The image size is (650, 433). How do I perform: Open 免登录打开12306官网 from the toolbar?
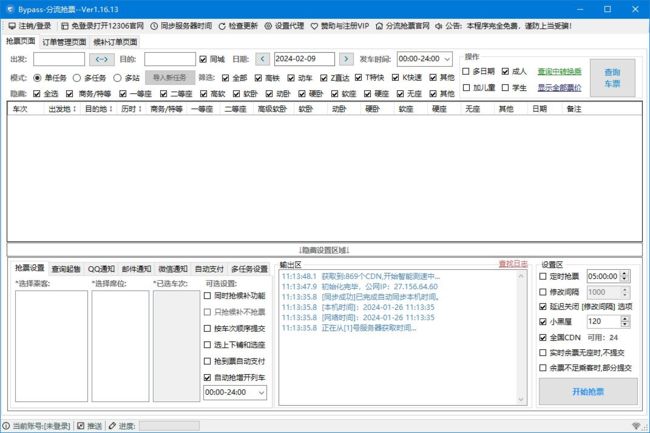(102, 26)
